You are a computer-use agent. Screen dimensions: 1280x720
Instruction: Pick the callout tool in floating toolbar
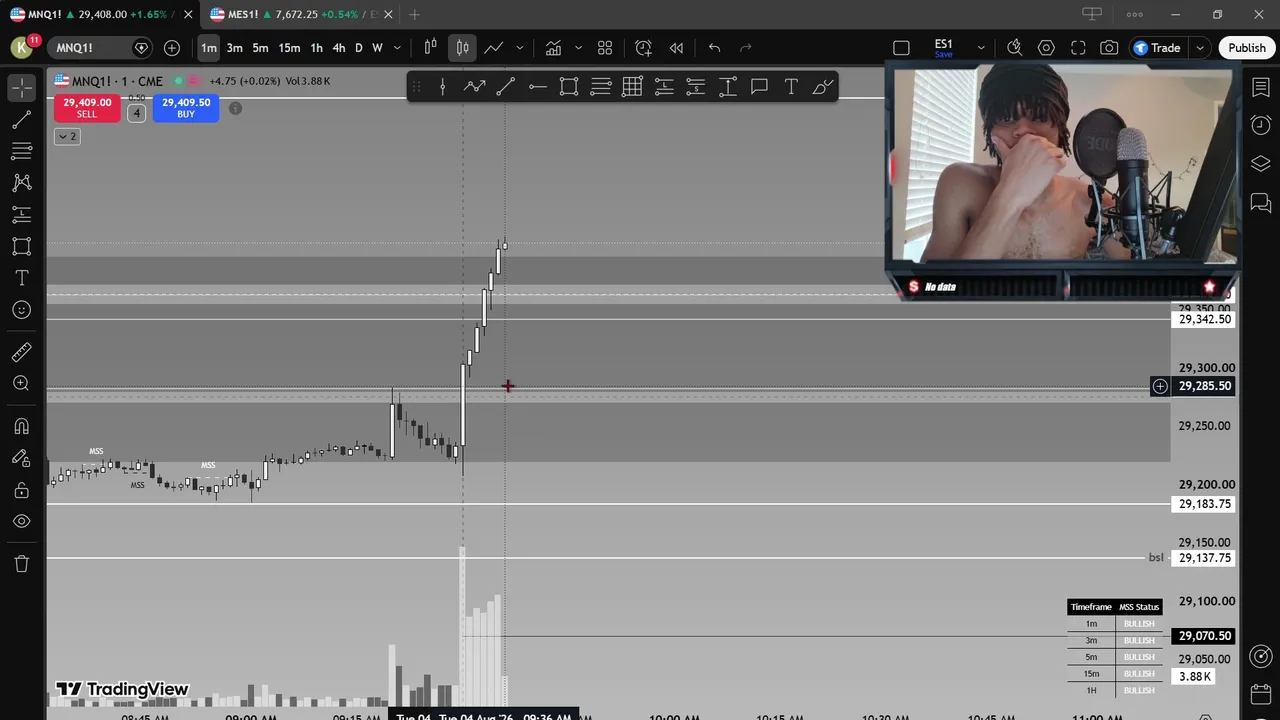[x=759, y=87]
